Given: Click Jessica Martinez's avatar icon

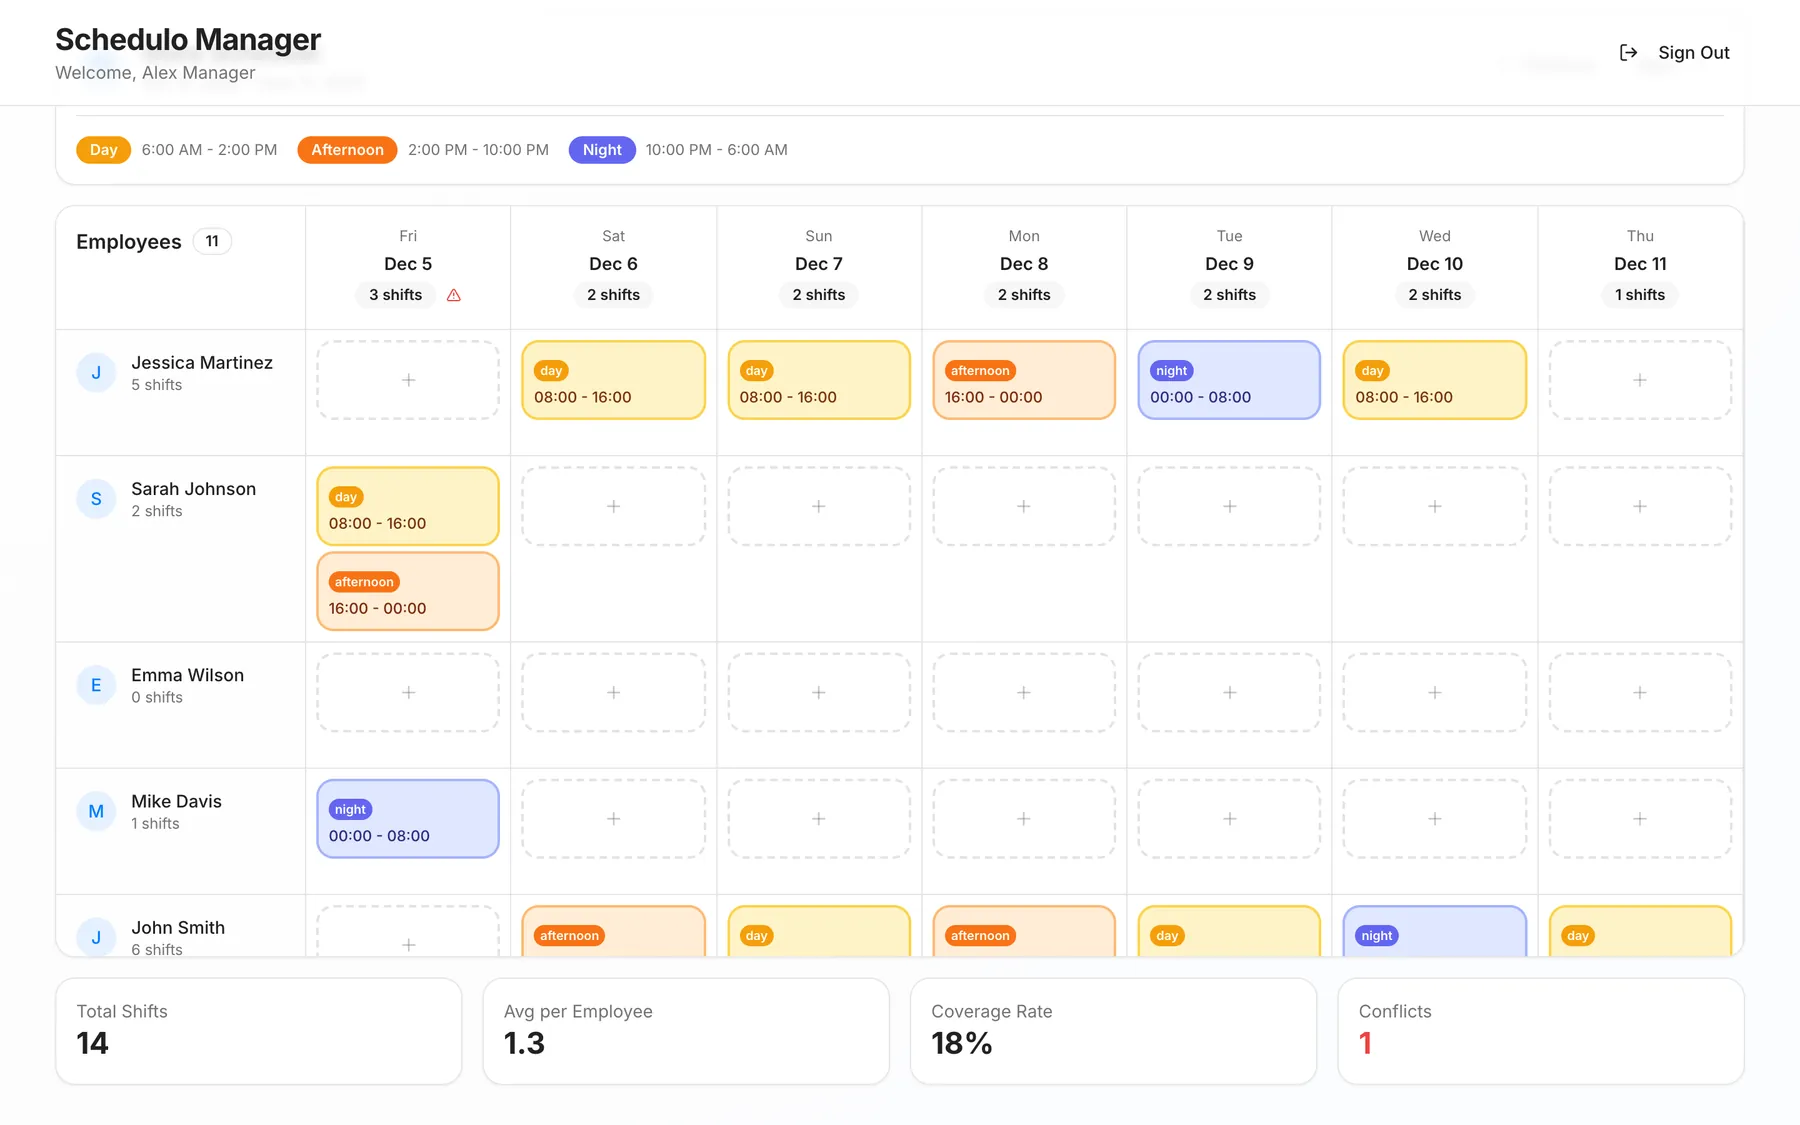Looking at the screenshot, I should tap(96, 373).
